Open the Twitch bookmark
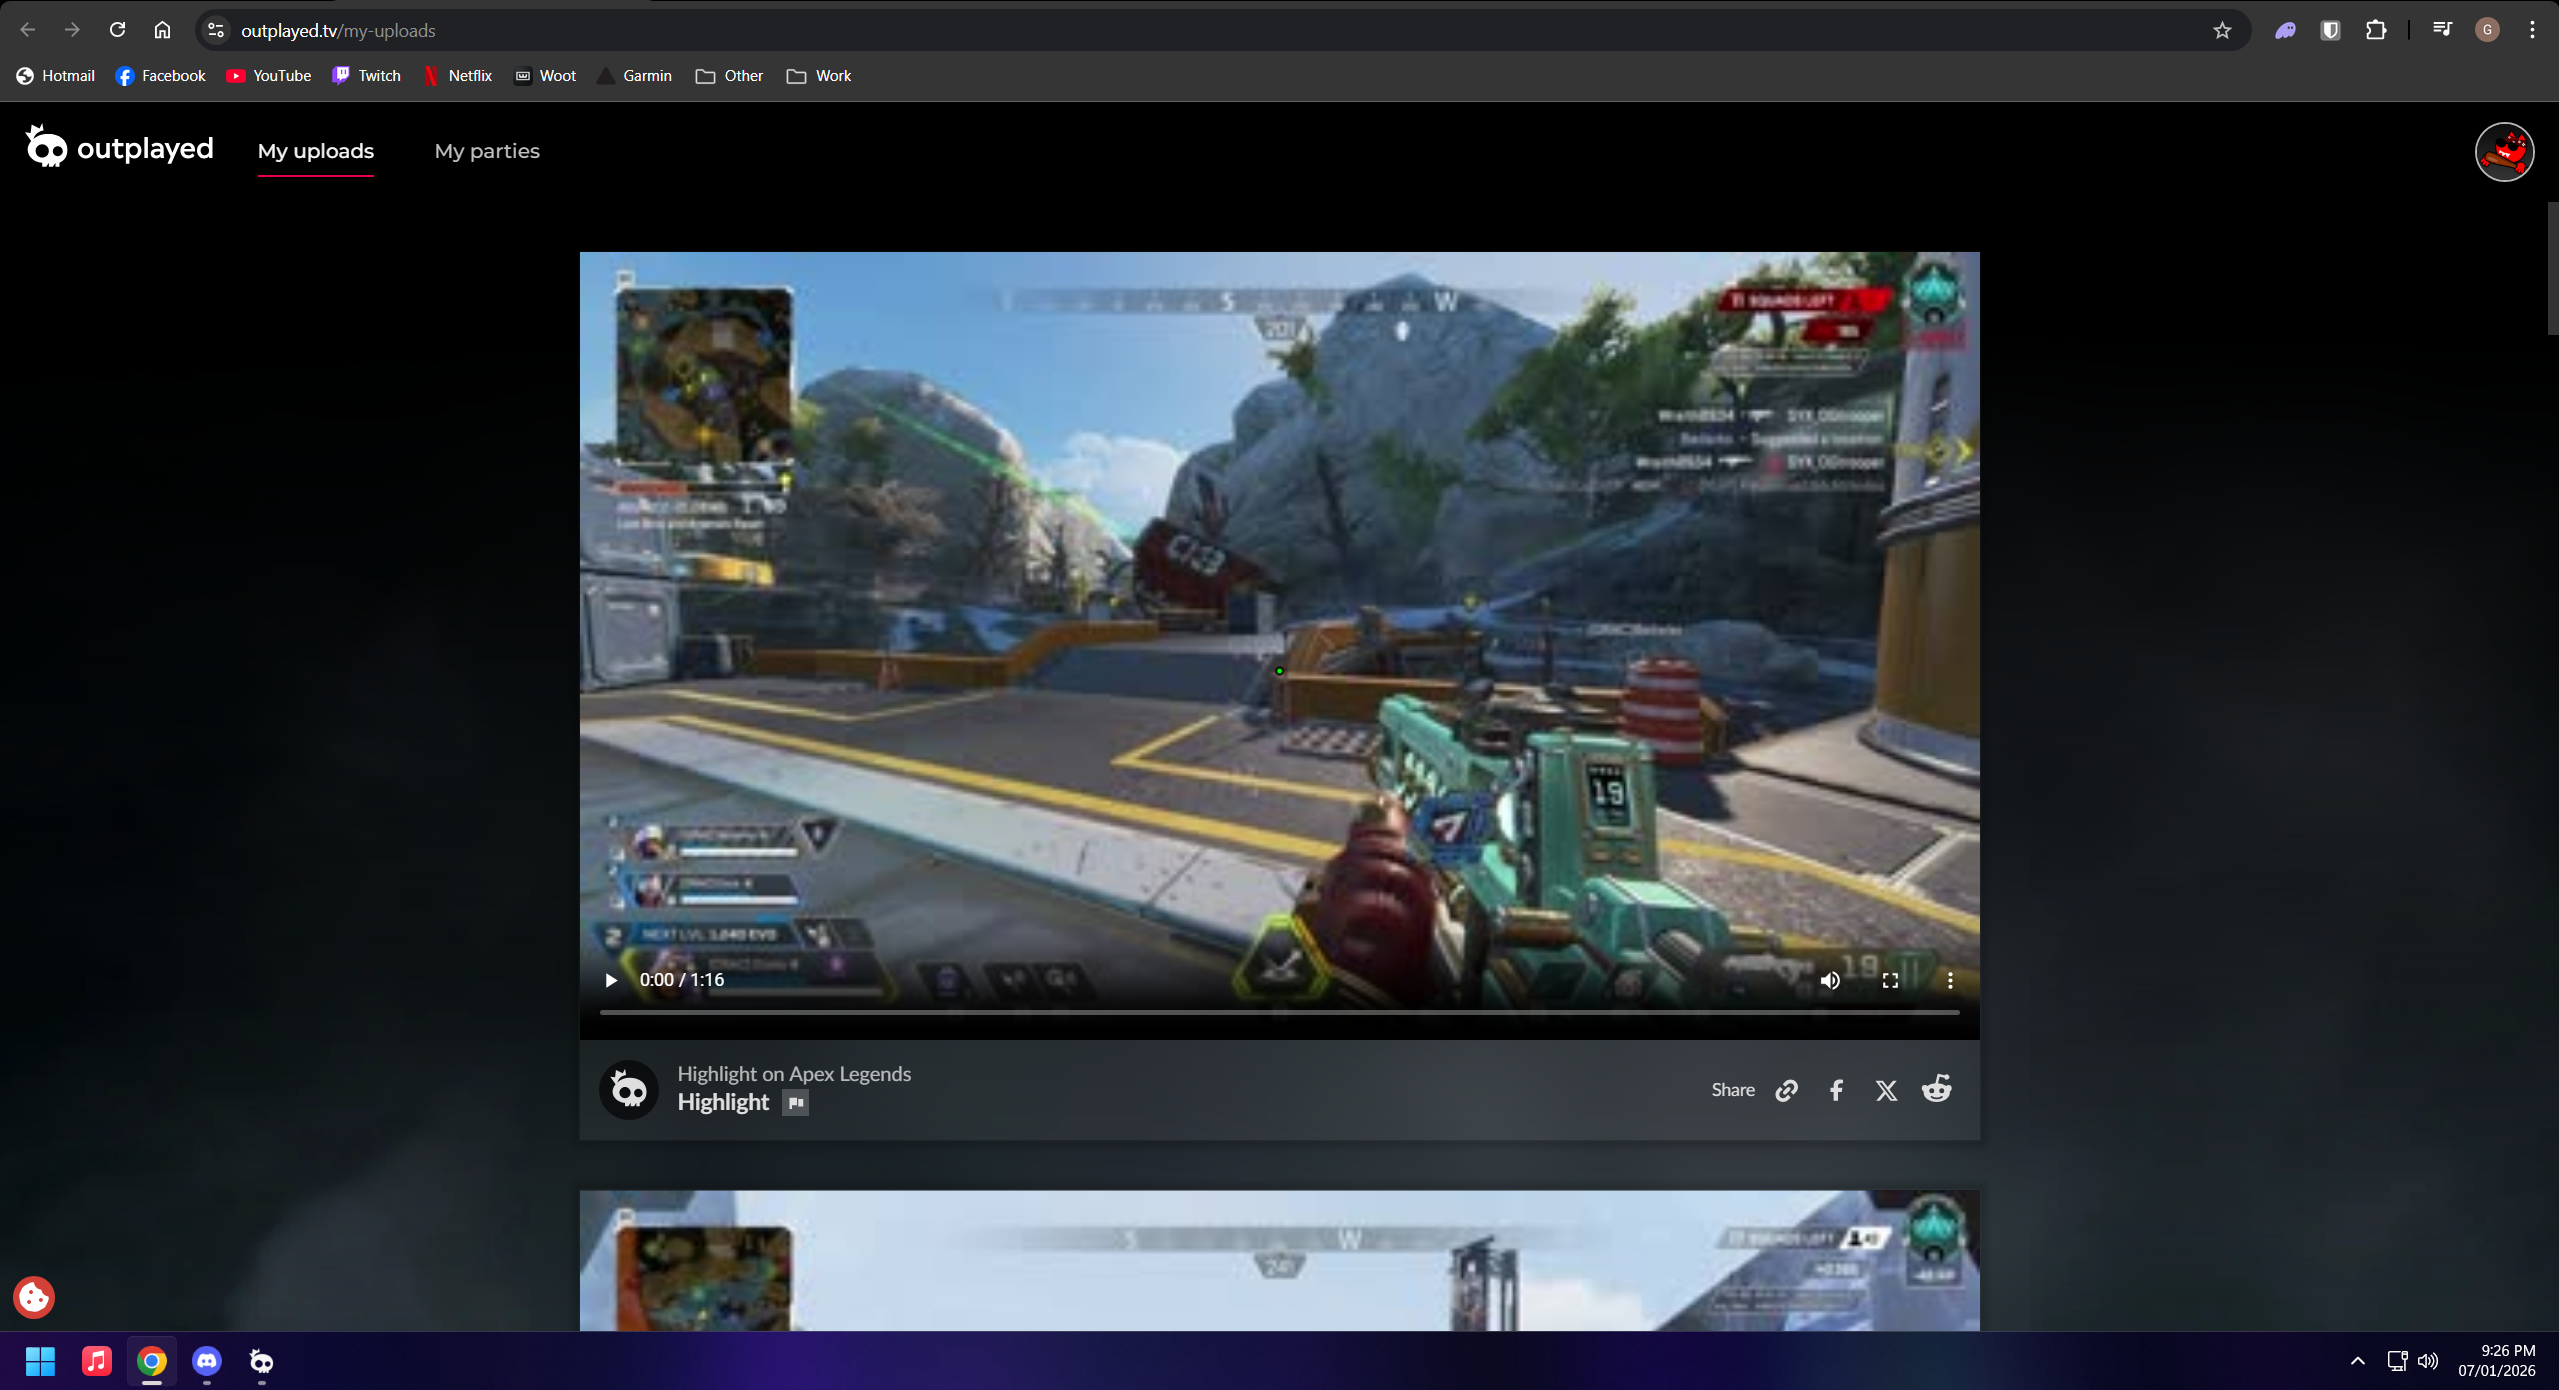This screenshot has height=1390, width=2559. (367, 76)
